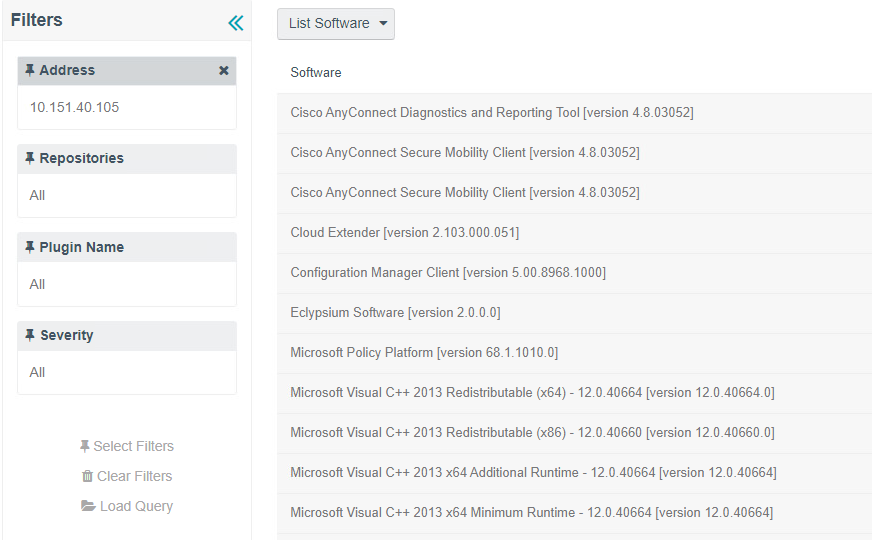Select Visual C++ 2013 x64 Additional Runtime row
This screenshot has width=872, height=540.
(x=574, y=473)
